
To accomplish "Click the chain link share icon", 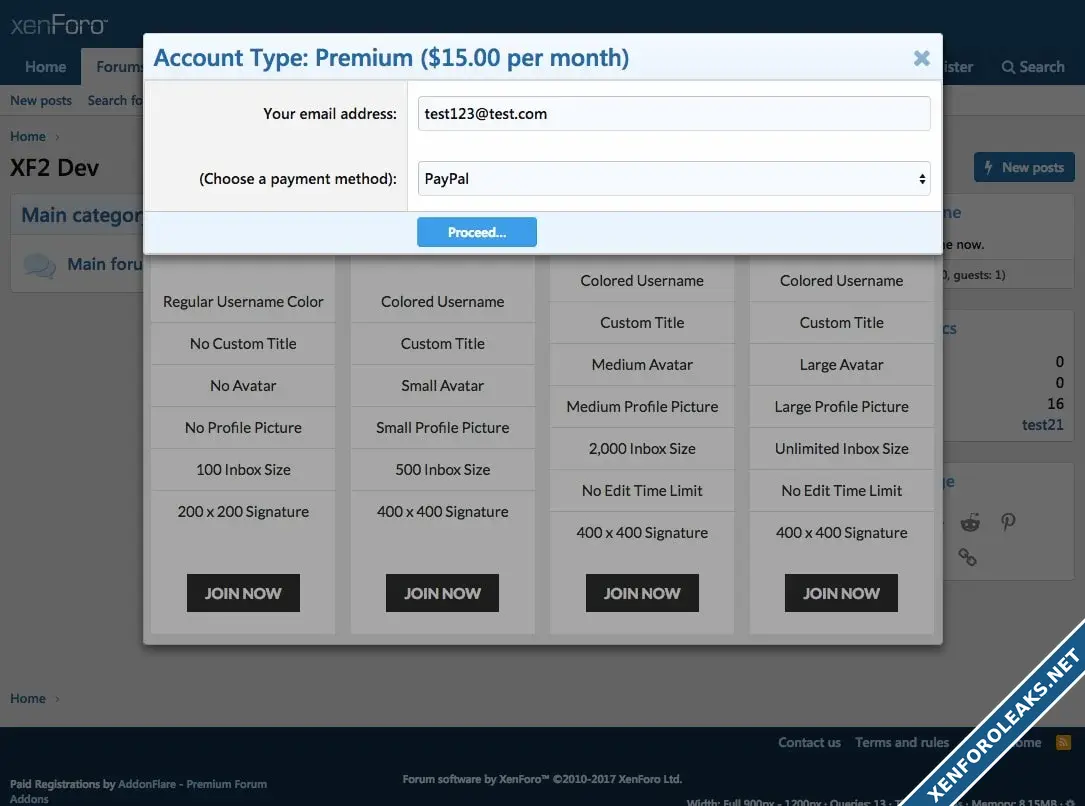I will (967, 557).
